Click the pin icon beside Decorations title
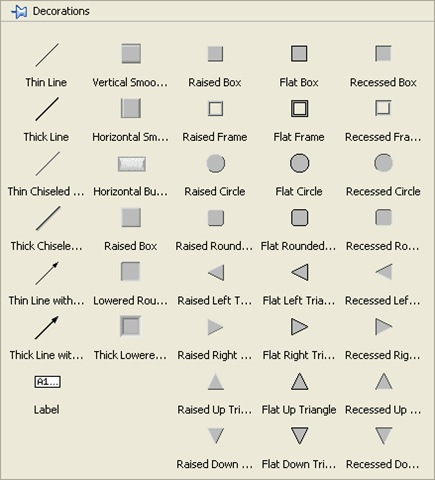Image resolution: width=435 pixels, height=480 pixels. [x=19, y=12]
